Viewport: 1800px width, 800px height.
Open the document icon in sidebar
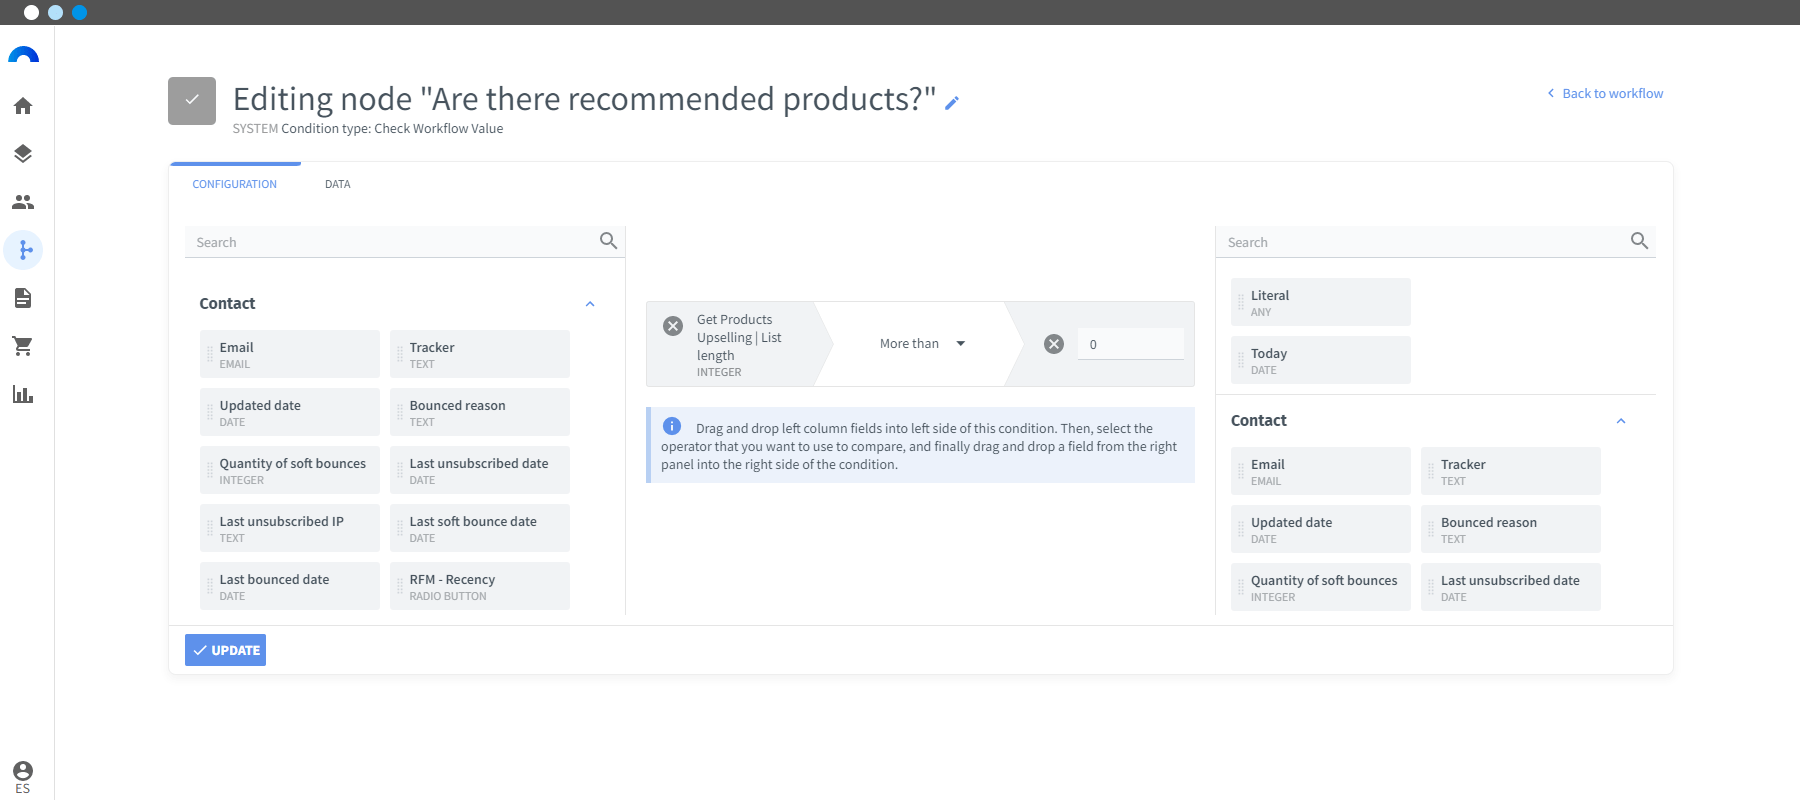[x=23, y=298]
